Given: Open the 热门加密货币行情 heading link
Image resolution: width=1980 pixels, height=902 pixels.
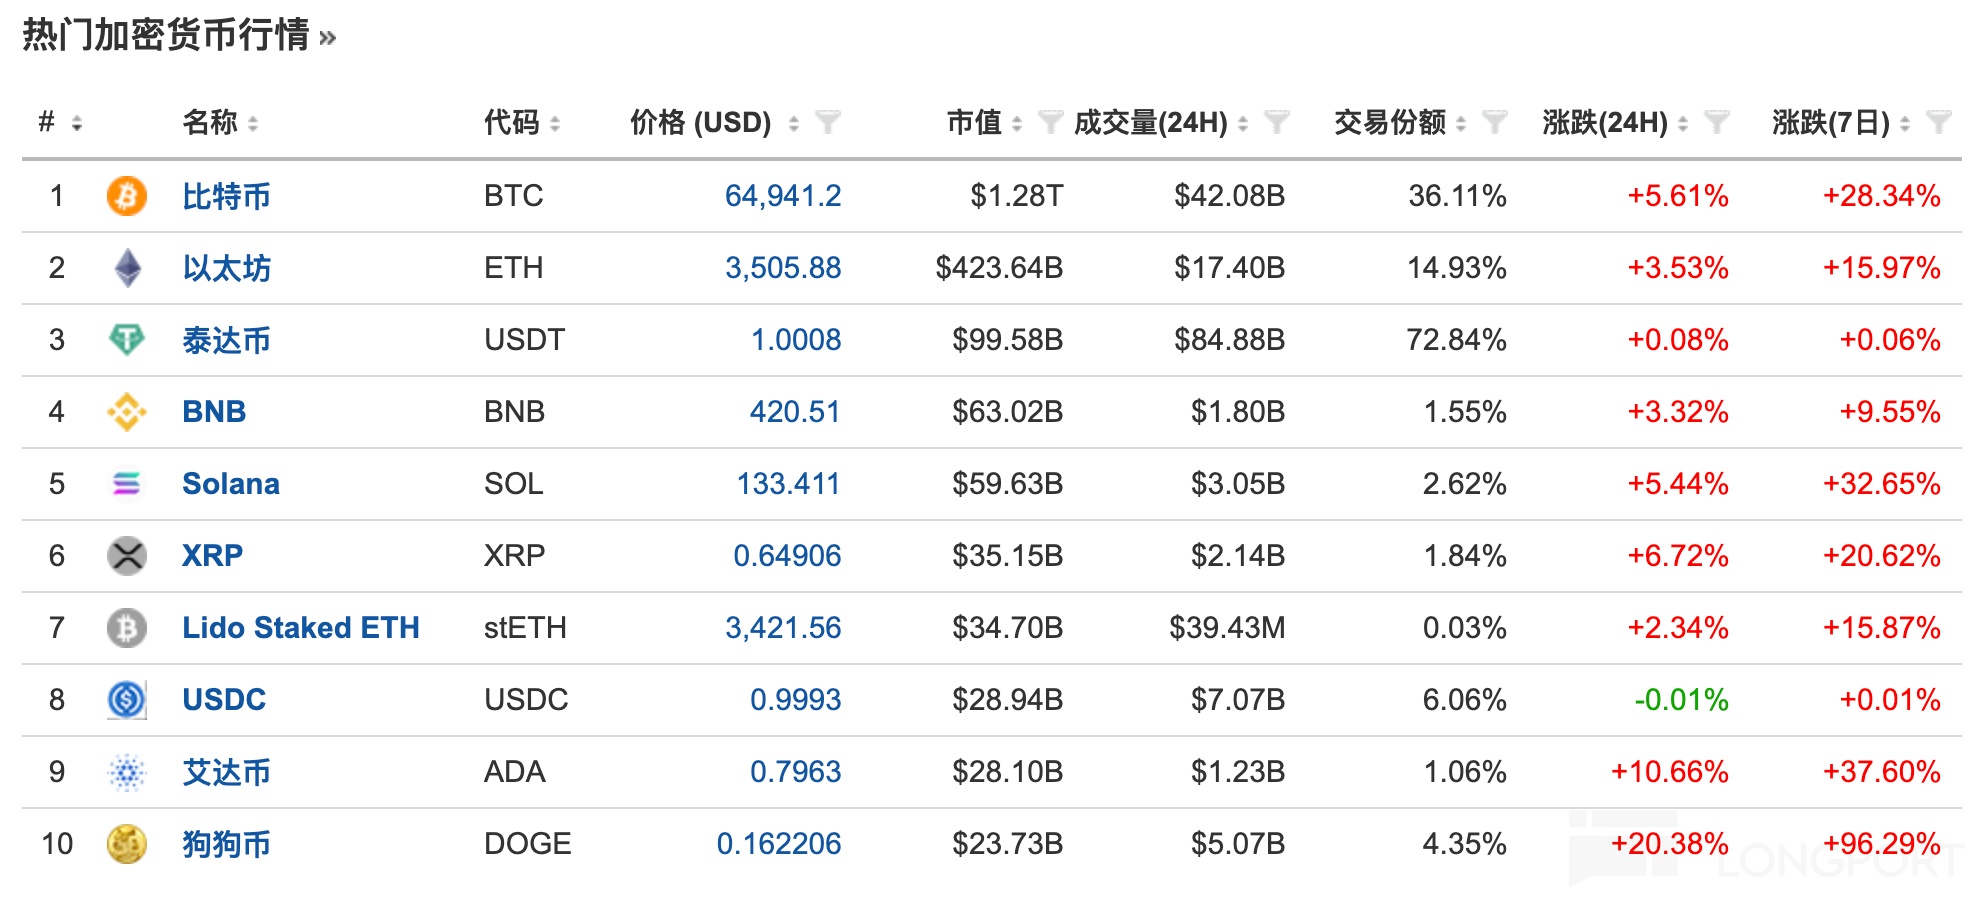Looking at the screenshot, I should click(x=178, y=36).
